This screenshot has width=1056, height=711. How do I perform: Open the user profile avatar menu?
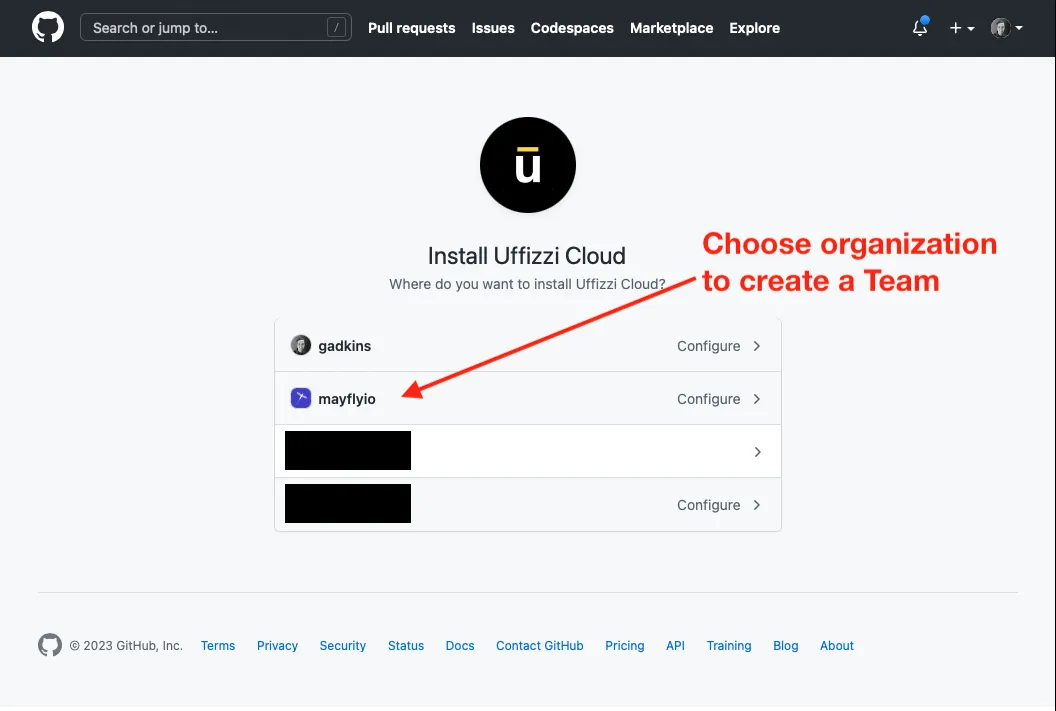[x=1005, y=28]
